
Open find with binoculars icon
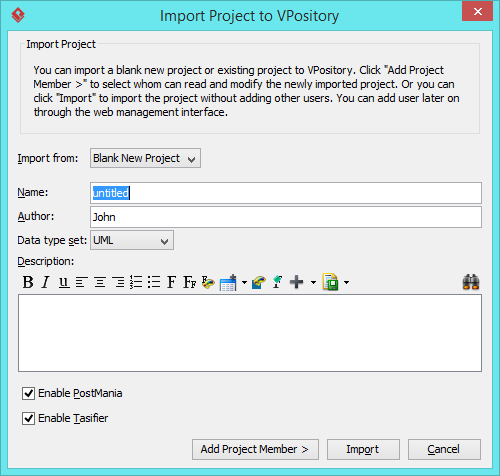tap(471, 282)
